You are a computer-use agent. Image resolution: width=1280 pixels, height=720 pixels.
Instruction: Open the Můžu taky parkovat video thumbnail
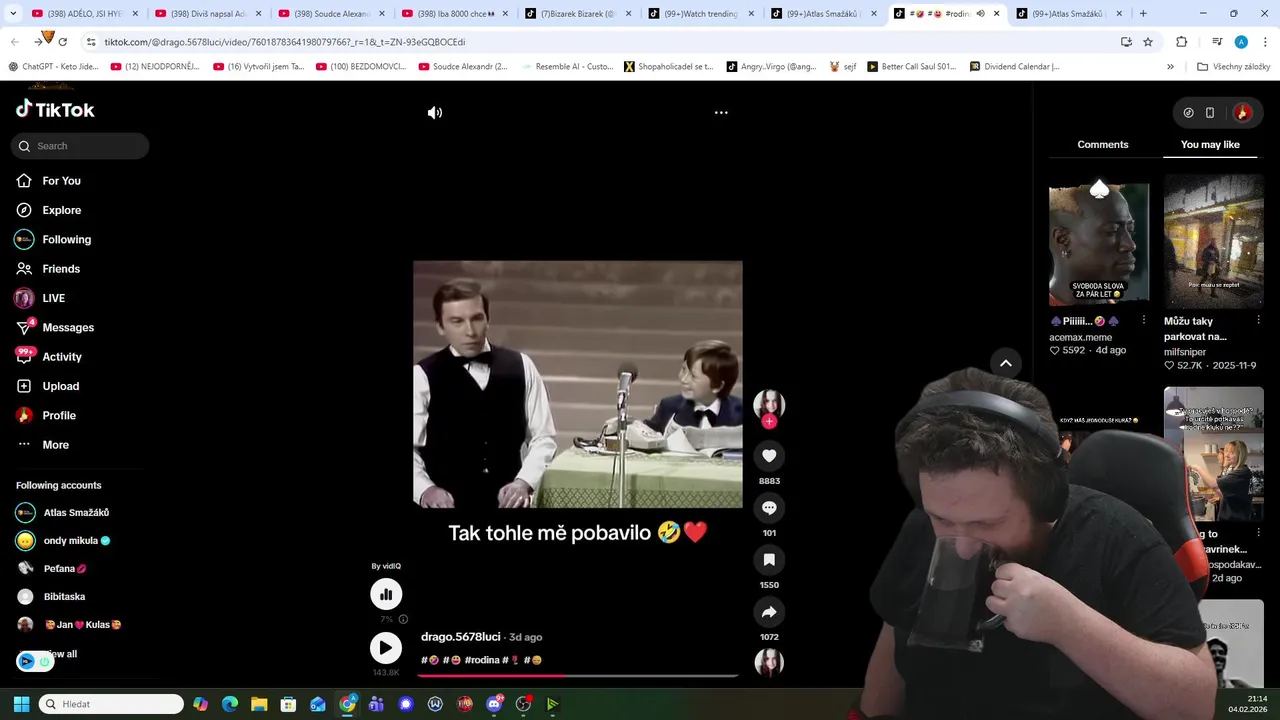click(1214, 242)
